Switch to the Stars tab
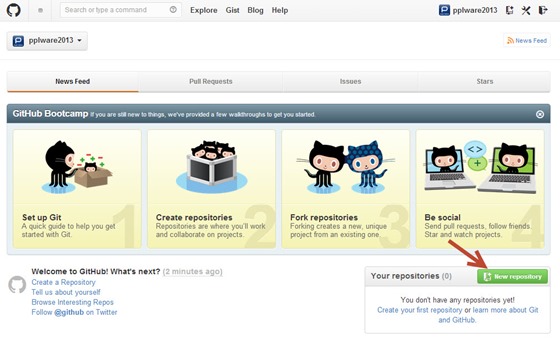Screen dimensions: 560x363 [485, 81]
